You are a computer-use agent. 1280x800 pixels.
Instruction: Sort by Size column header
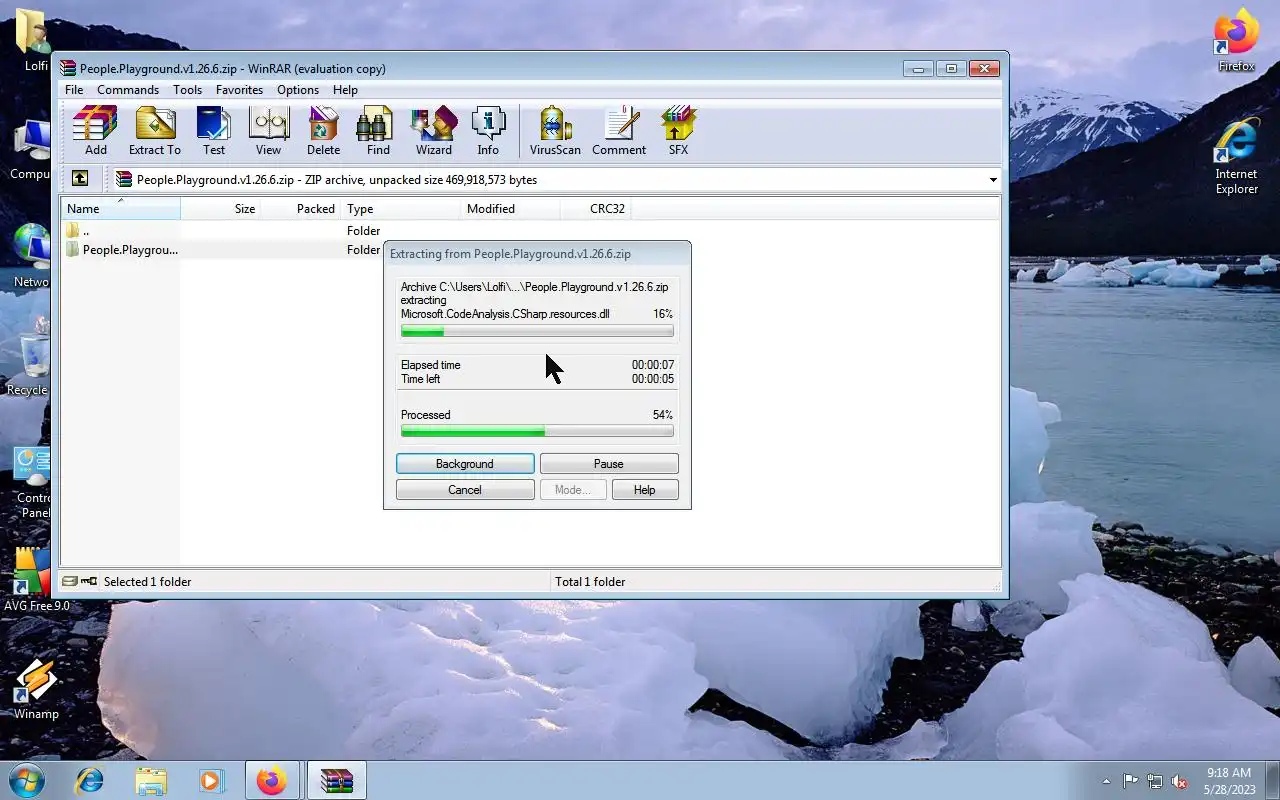(221, 209)
